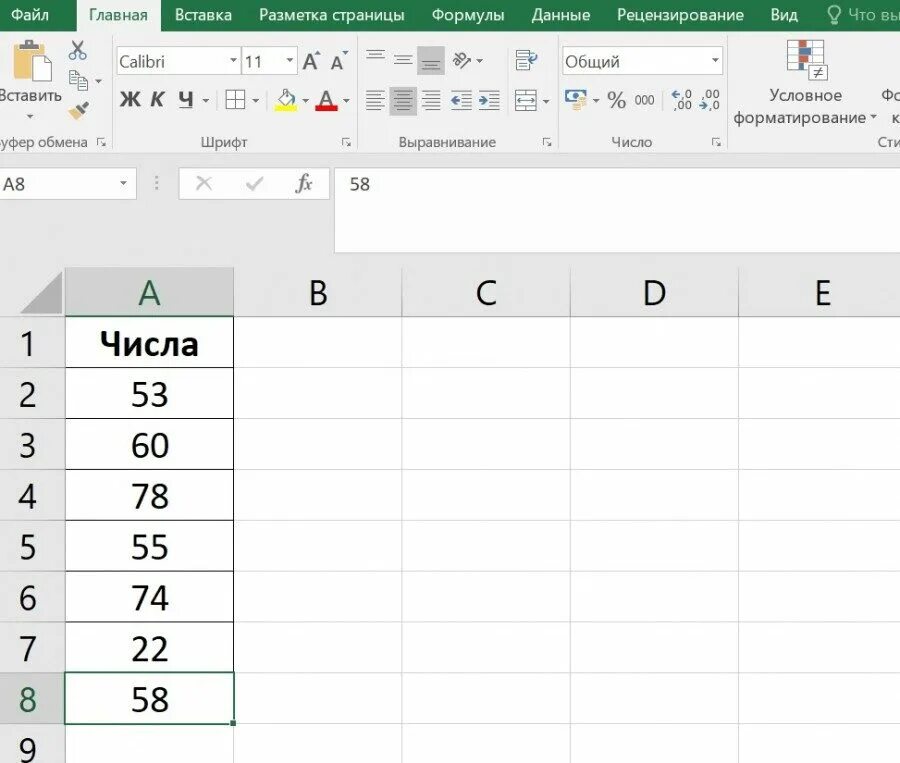The width and height of the screenshot is (900, 763).
Task: Click the Format Painter brush icon
Action: point(77,111)
